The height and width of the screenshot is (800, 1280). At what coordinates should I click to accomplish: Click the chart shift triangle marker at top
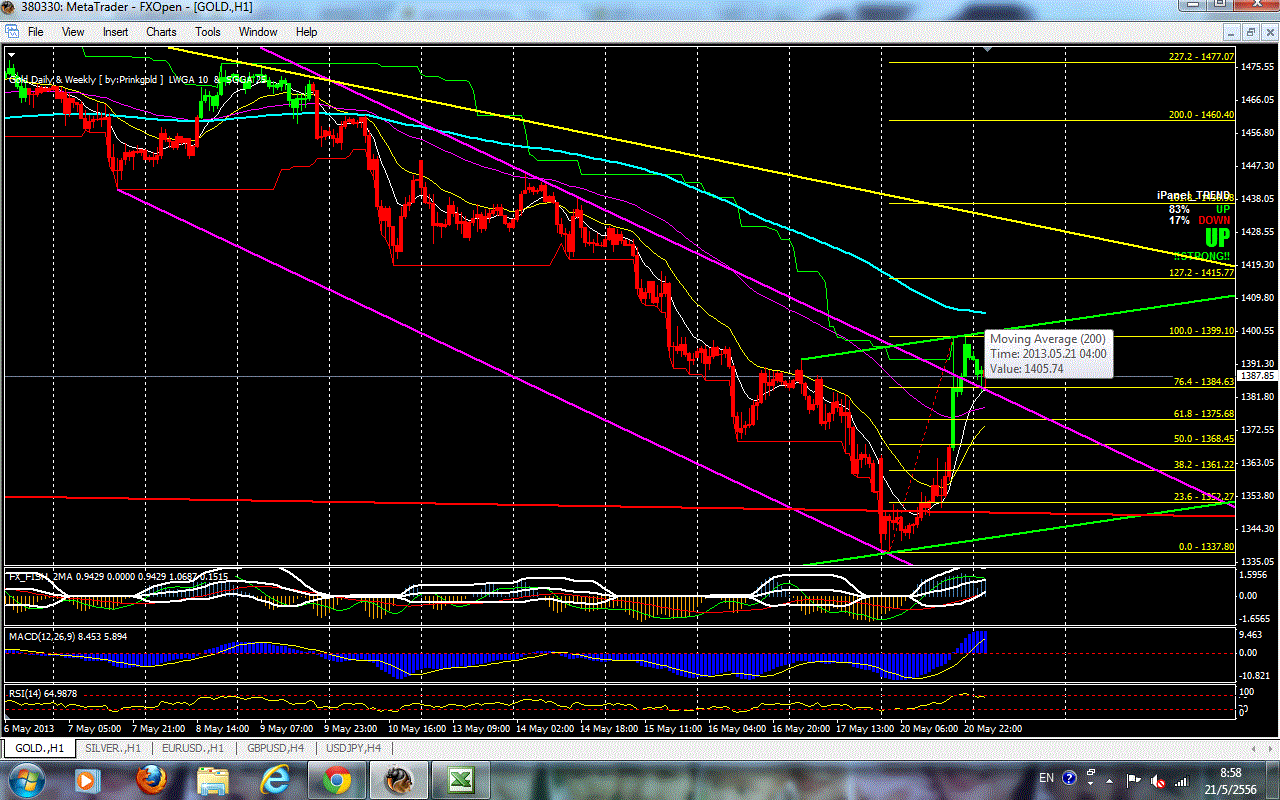point(989,48)
